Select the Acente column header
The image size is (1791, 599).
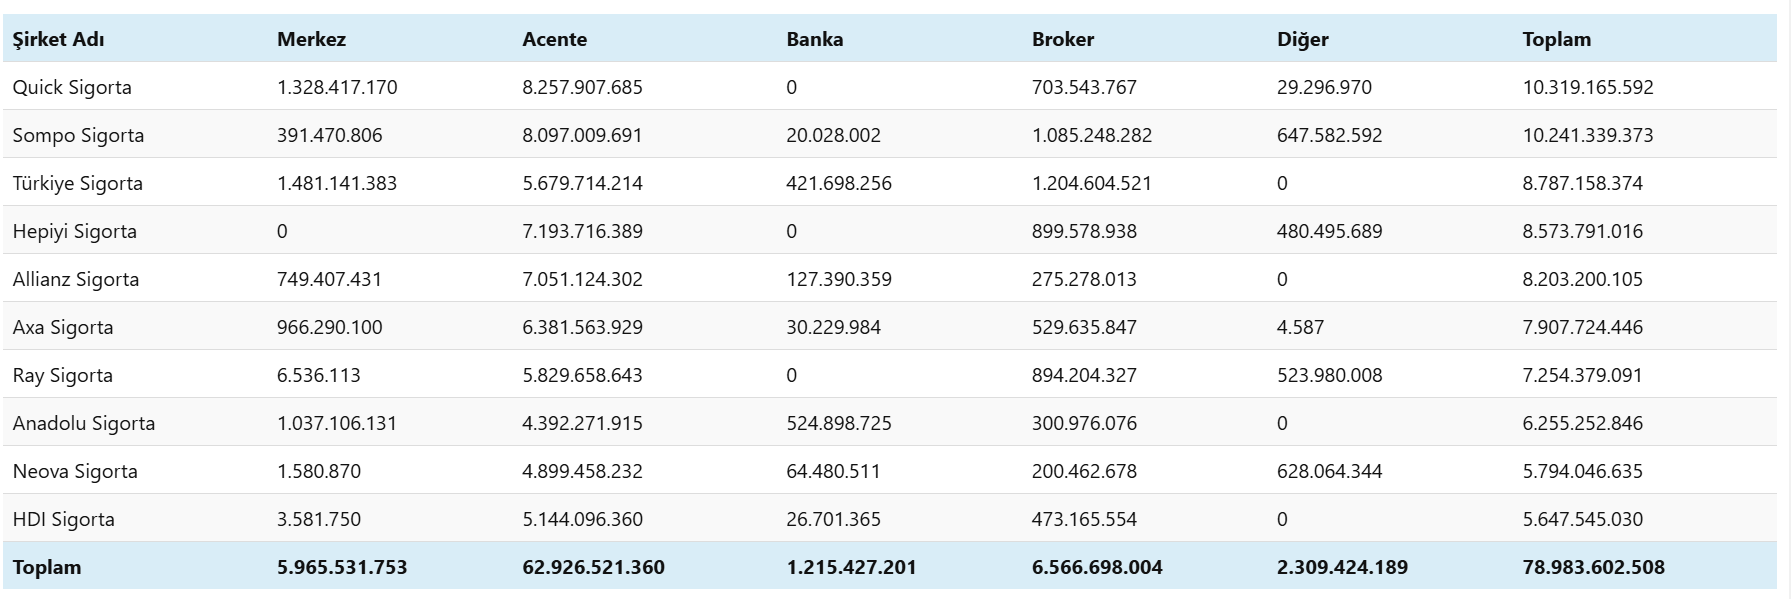(554, 39)
